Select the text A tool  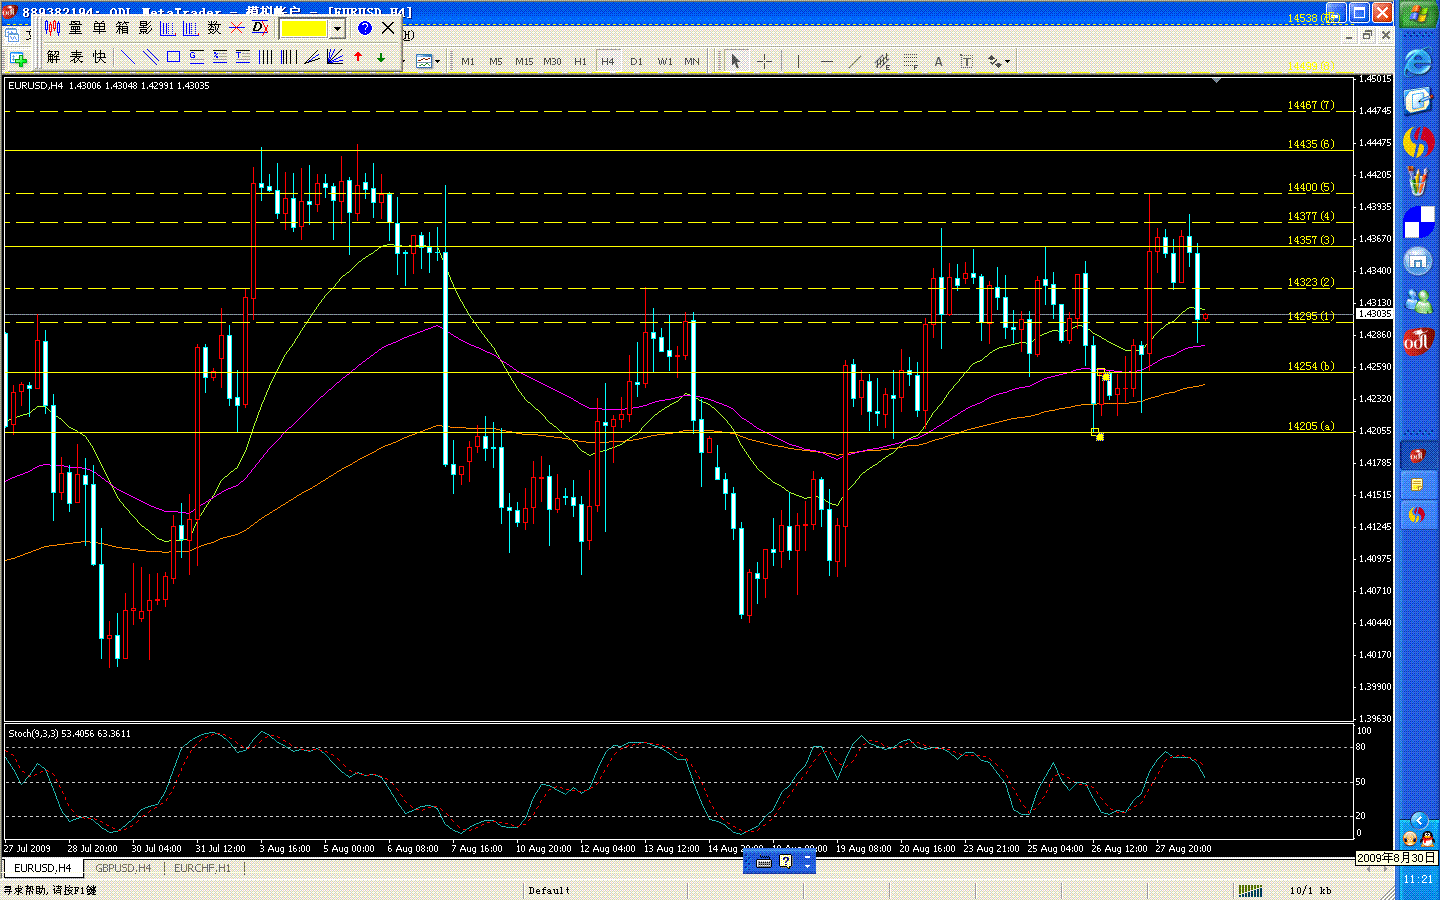coord(938,61)
